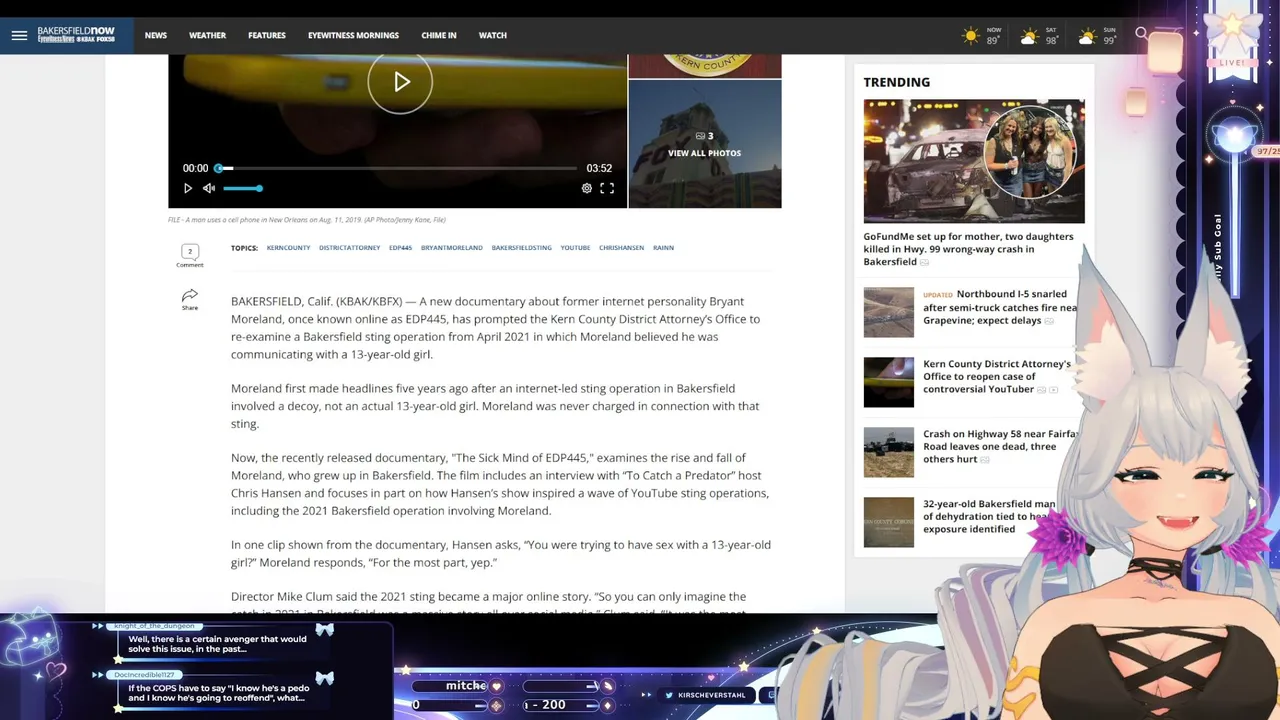Open the News menu
The image size is (1280, 720).
point(156,35)
